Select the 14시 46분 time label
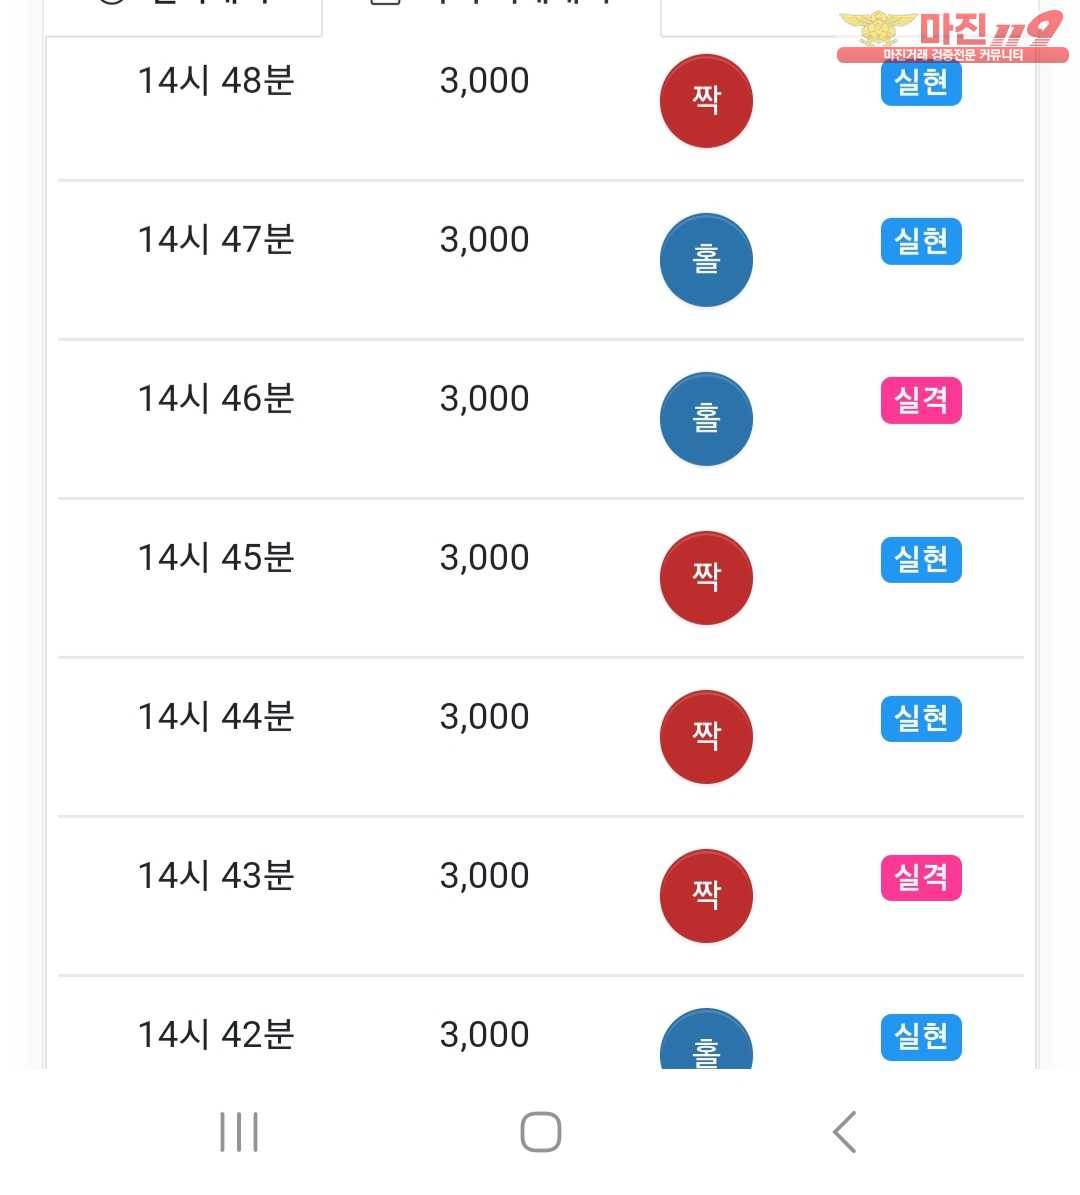The height and width of the screenshot is (1195, 1080). click(x=216, y=399)
